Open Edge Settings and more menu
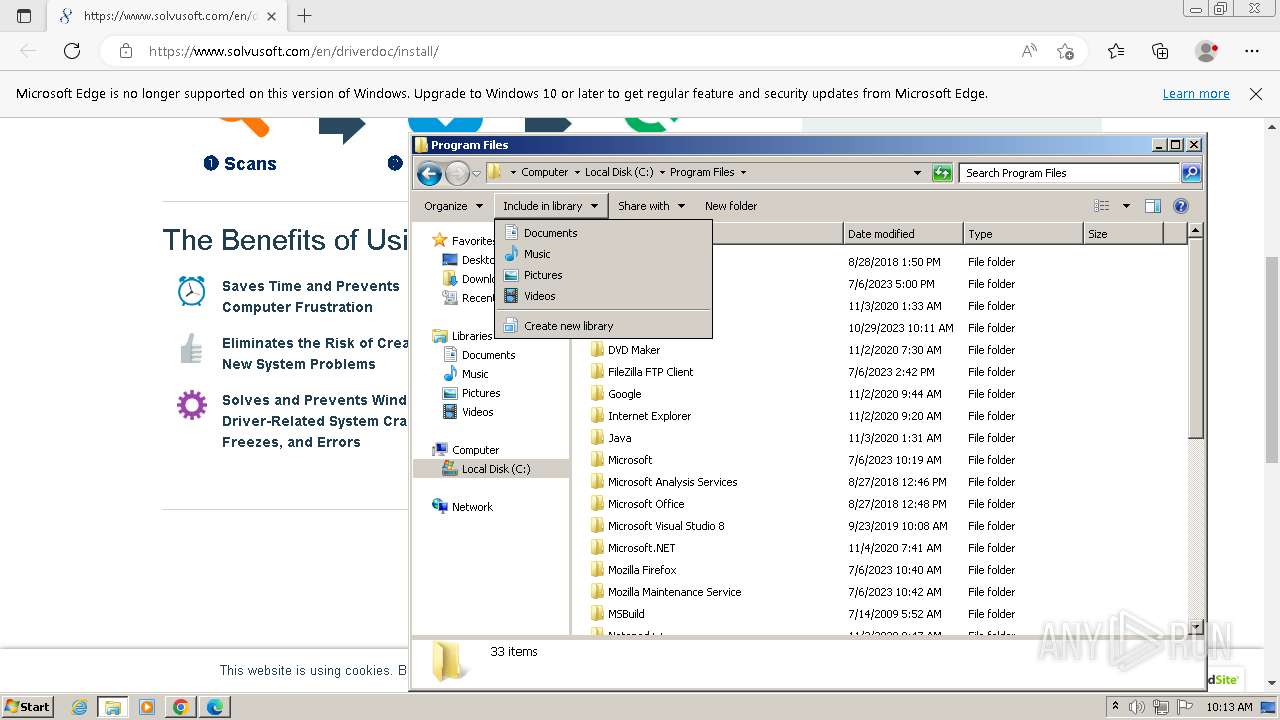 (1252, 51)
